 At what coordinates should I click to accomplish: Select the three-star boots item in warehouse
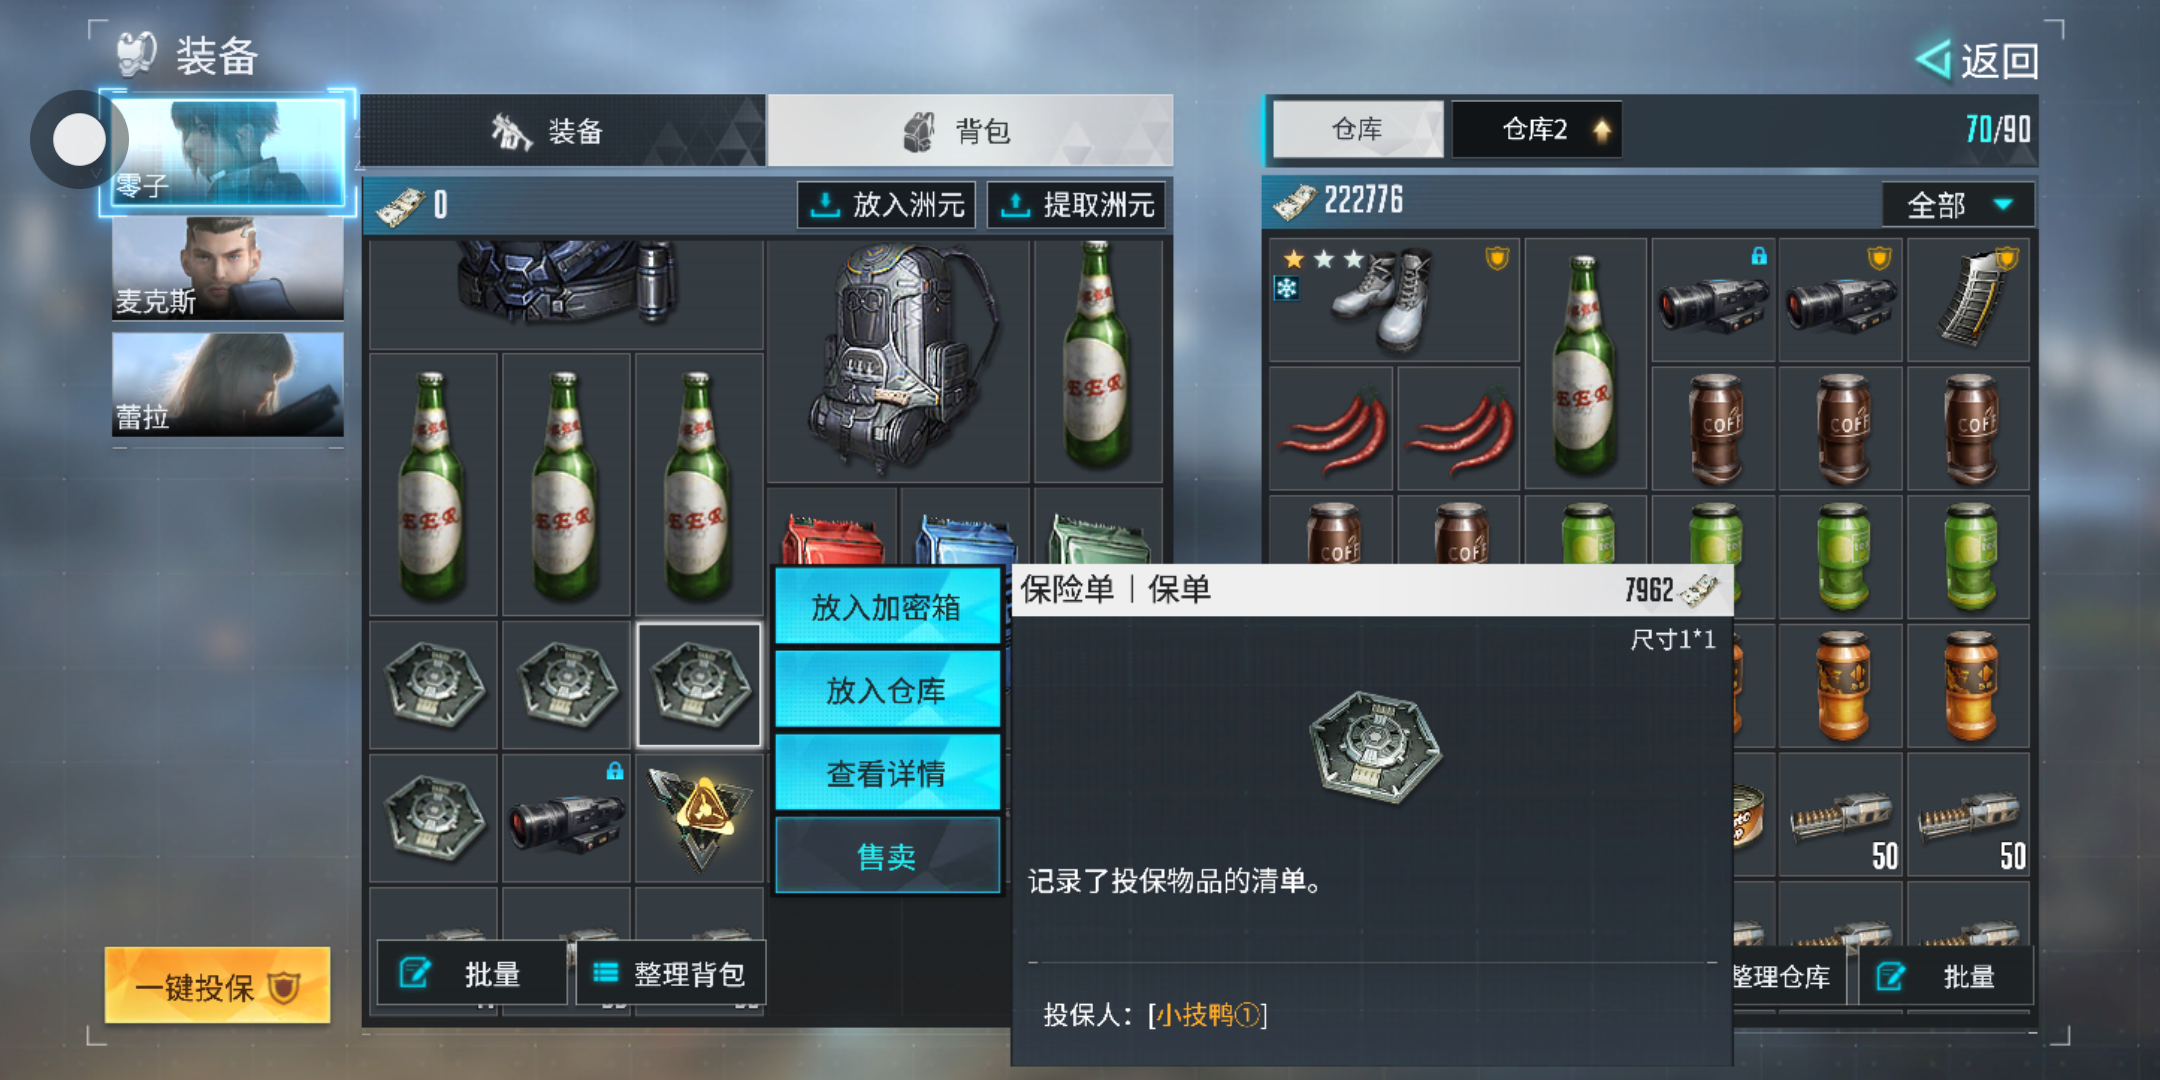pos(1394,300)
